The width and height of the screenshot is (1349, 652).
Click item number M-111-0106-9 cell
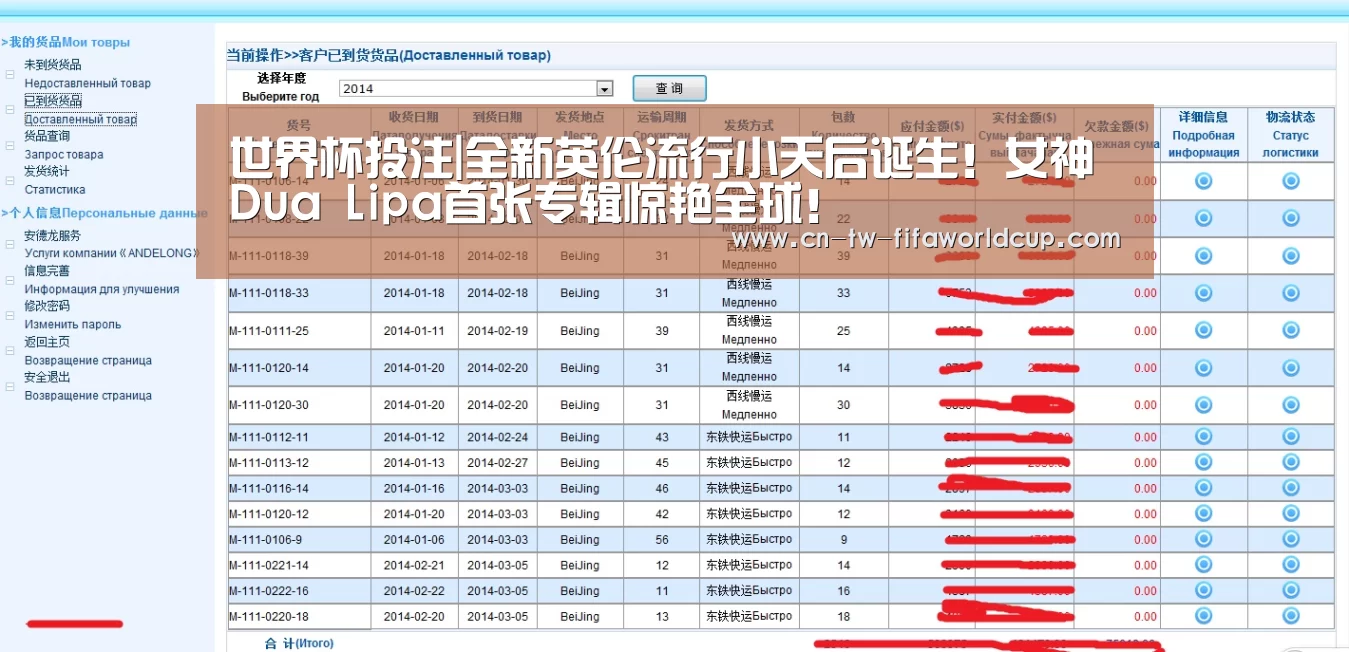[x=299, y=539]
